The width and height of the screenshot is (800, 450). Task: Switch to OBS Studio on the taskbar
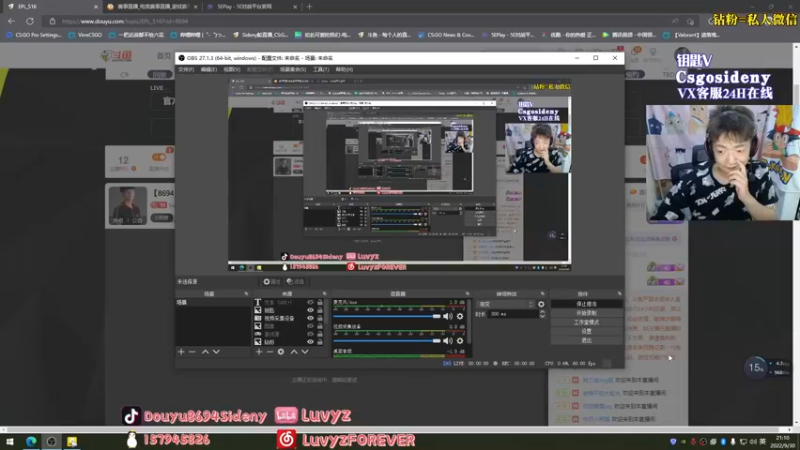click(52, 441)
